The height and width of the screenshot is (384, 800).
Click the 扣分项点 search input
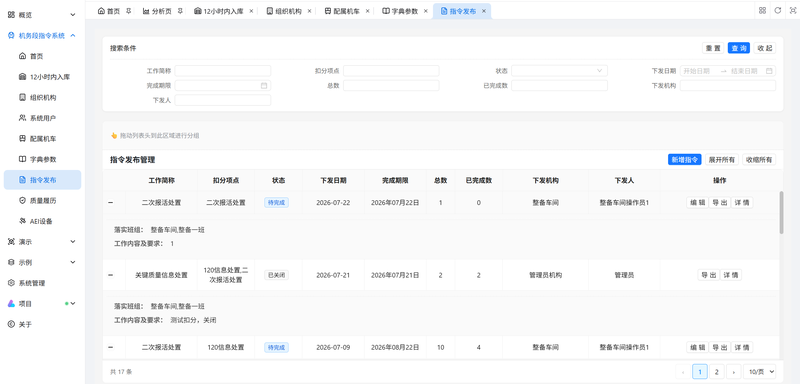(x=391, y=71)
